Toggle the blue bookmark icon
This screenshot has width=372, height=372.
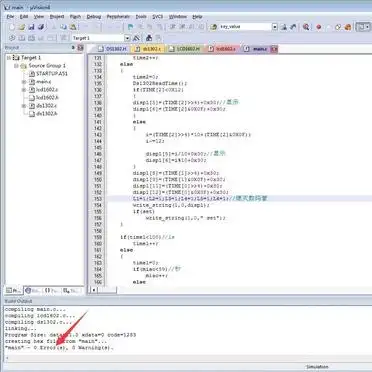131,27
